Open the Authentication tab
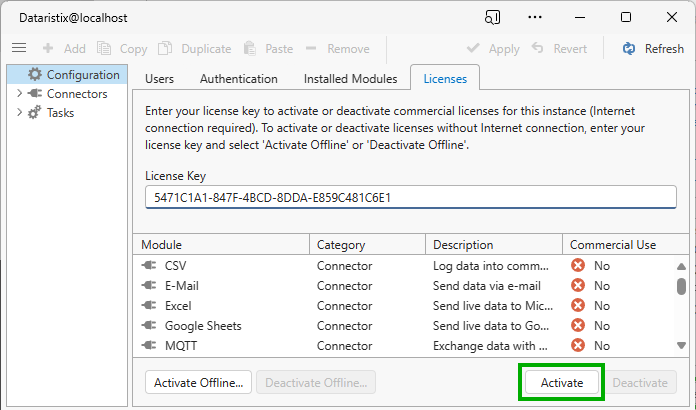The height and width of the screenshot is (410, 696). pyautogui.click(x=239, y=78)
